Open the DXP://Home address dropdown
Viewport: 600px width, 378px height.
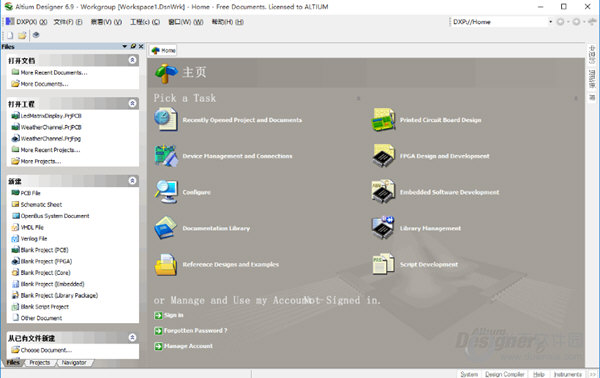[550, 22]
